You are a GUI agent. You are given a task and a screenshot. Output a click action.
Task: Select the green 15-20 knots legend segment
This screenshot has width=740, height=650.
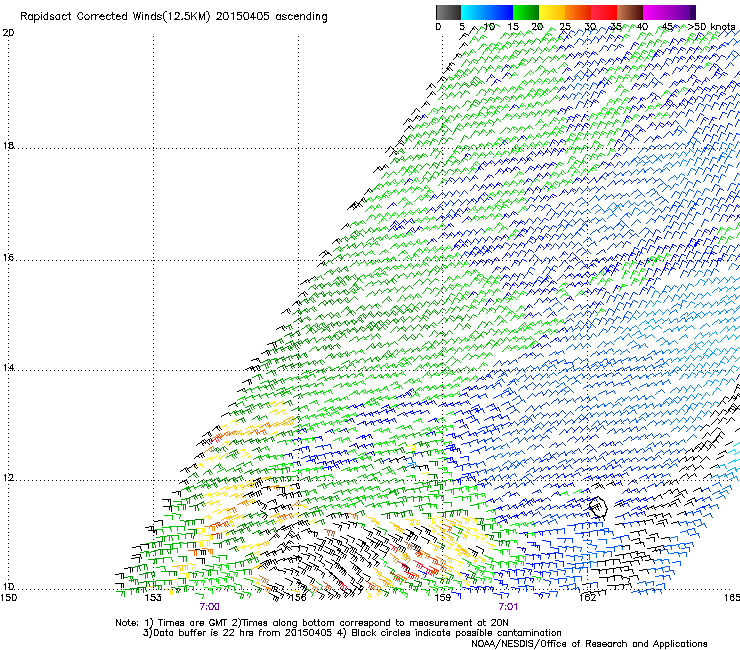526,12
